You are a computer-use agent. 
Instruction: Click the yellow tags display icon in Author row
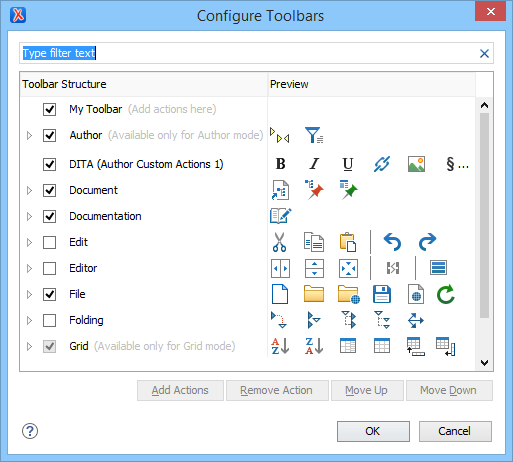280,135
